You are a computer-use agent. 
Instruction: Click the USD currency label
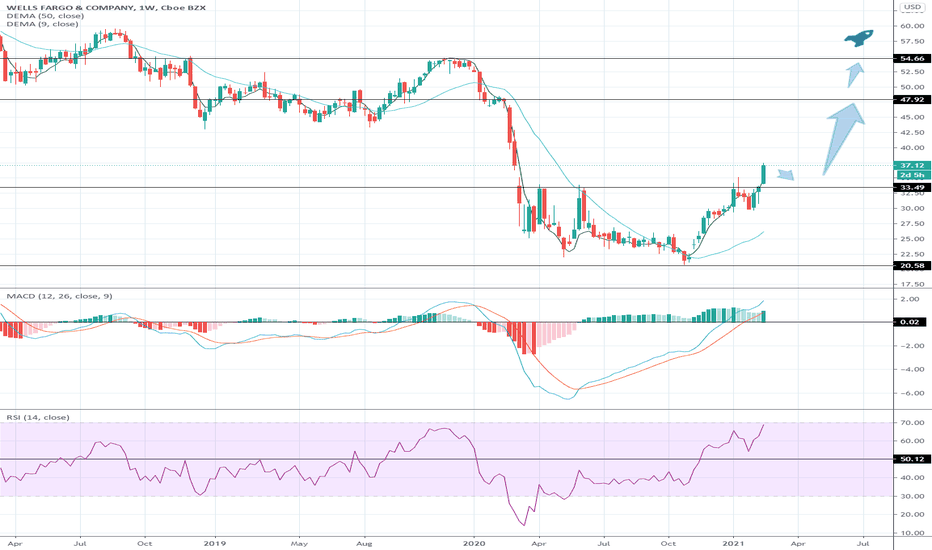point(912,8)
